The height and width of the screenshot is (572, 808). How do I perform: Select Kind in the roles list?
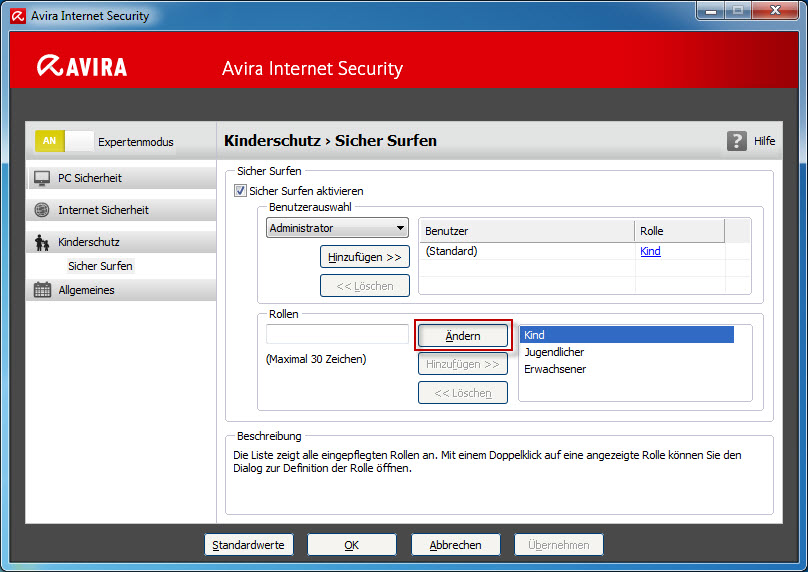(627, 335)
